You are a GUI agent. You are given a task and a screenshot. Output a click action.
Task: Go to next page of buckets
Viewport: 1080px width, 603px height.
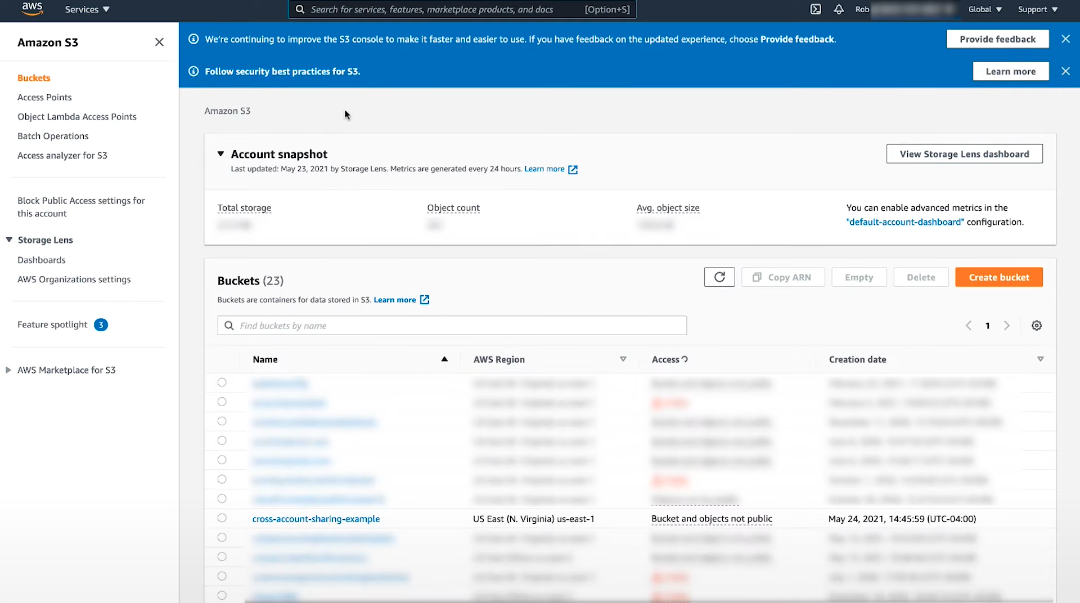[1007, 326]
